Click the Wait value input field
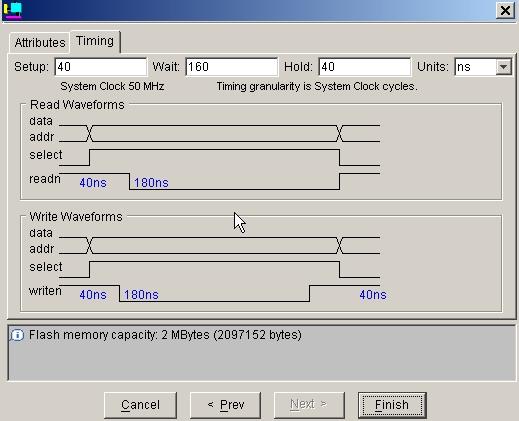Screen dimensions: 519x421 pyautogui.click(x=232, y=67)
